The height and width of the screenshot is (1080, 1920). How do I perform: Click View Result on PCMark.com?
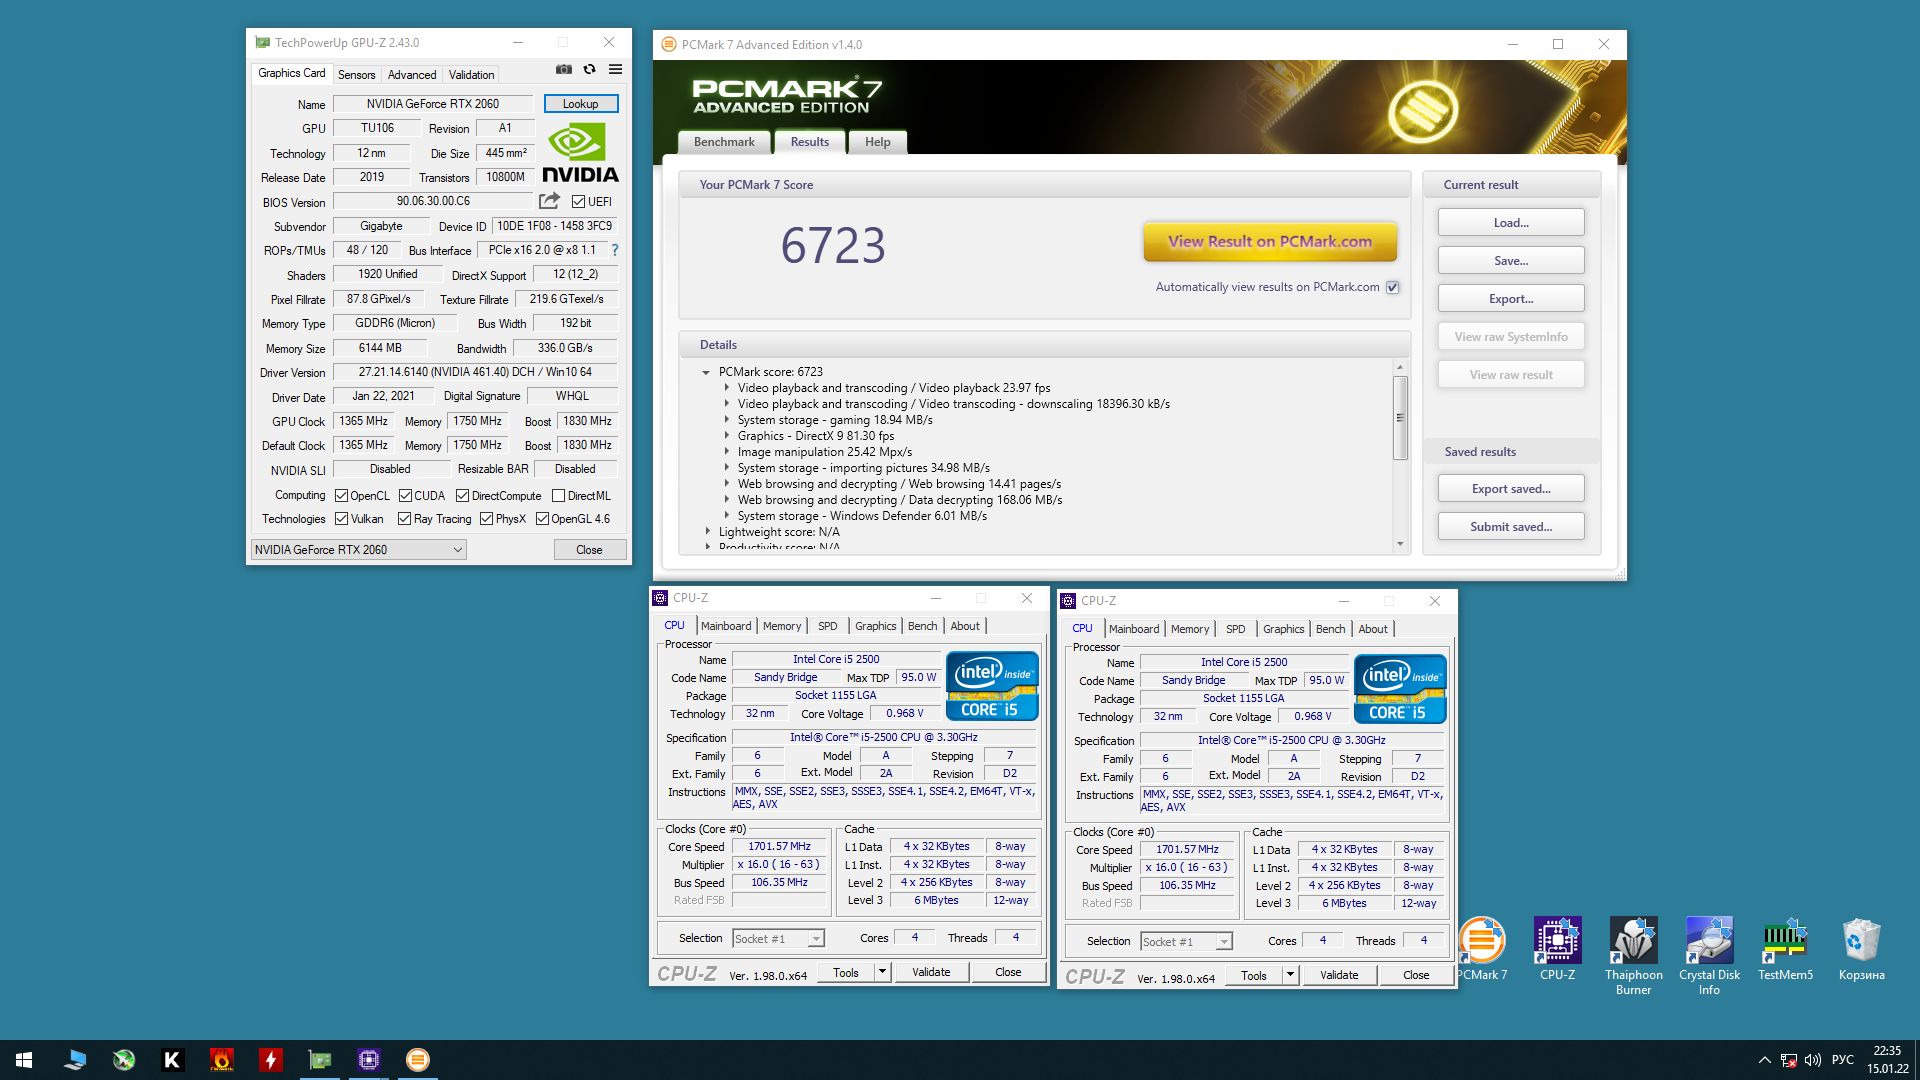[x=1270, y=241]
